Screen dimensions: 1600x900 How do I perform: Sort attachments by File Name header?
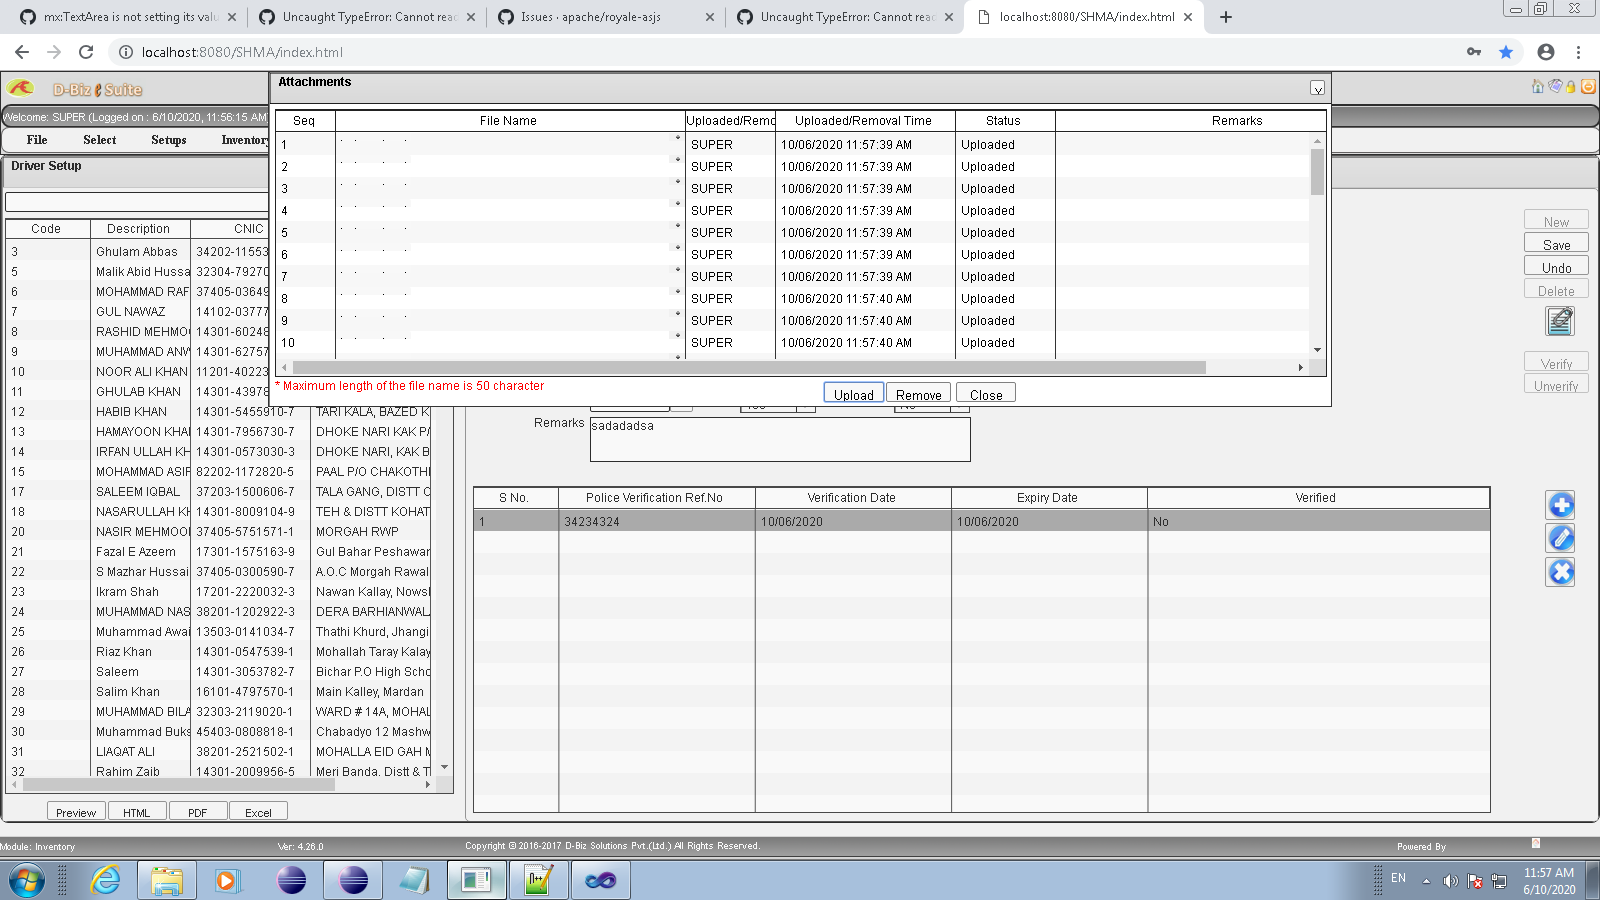(x=509, y=120)
